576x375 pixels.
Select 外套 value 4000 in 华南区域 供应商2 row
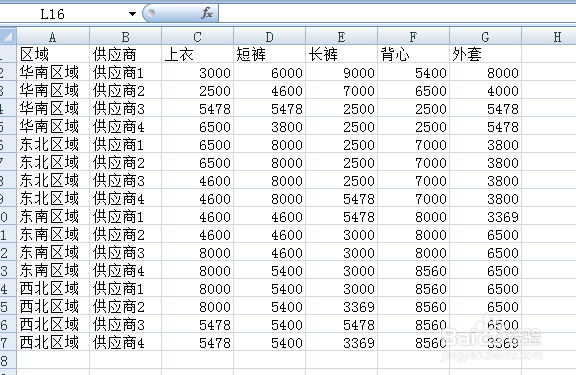tap(485, 90)
